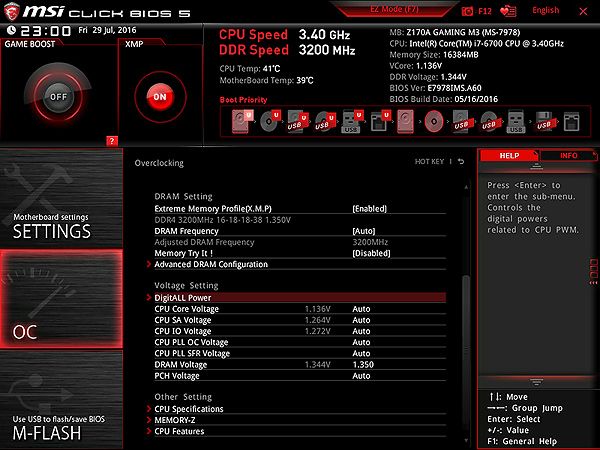Edit DRAM Voltage 1.350 value
600x450 pixels.
pos(363,365)
